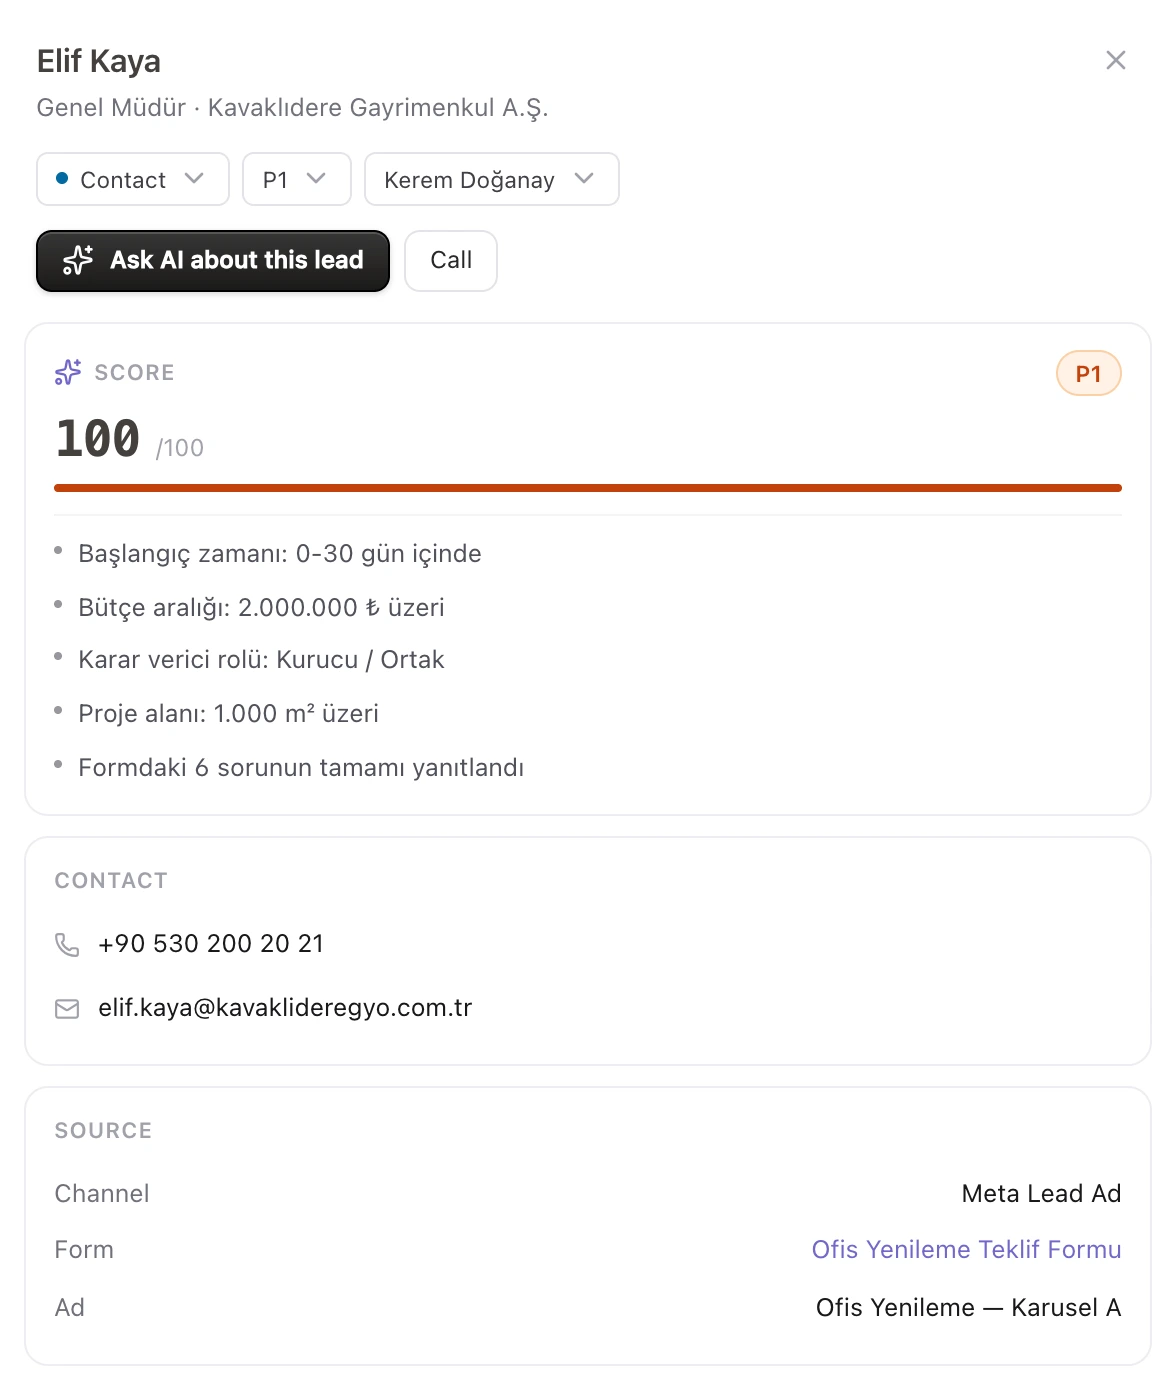1176x1386 pixels.
Task: Click the Meta Lead Ad channel value
Action: tap(1041, 1194)
